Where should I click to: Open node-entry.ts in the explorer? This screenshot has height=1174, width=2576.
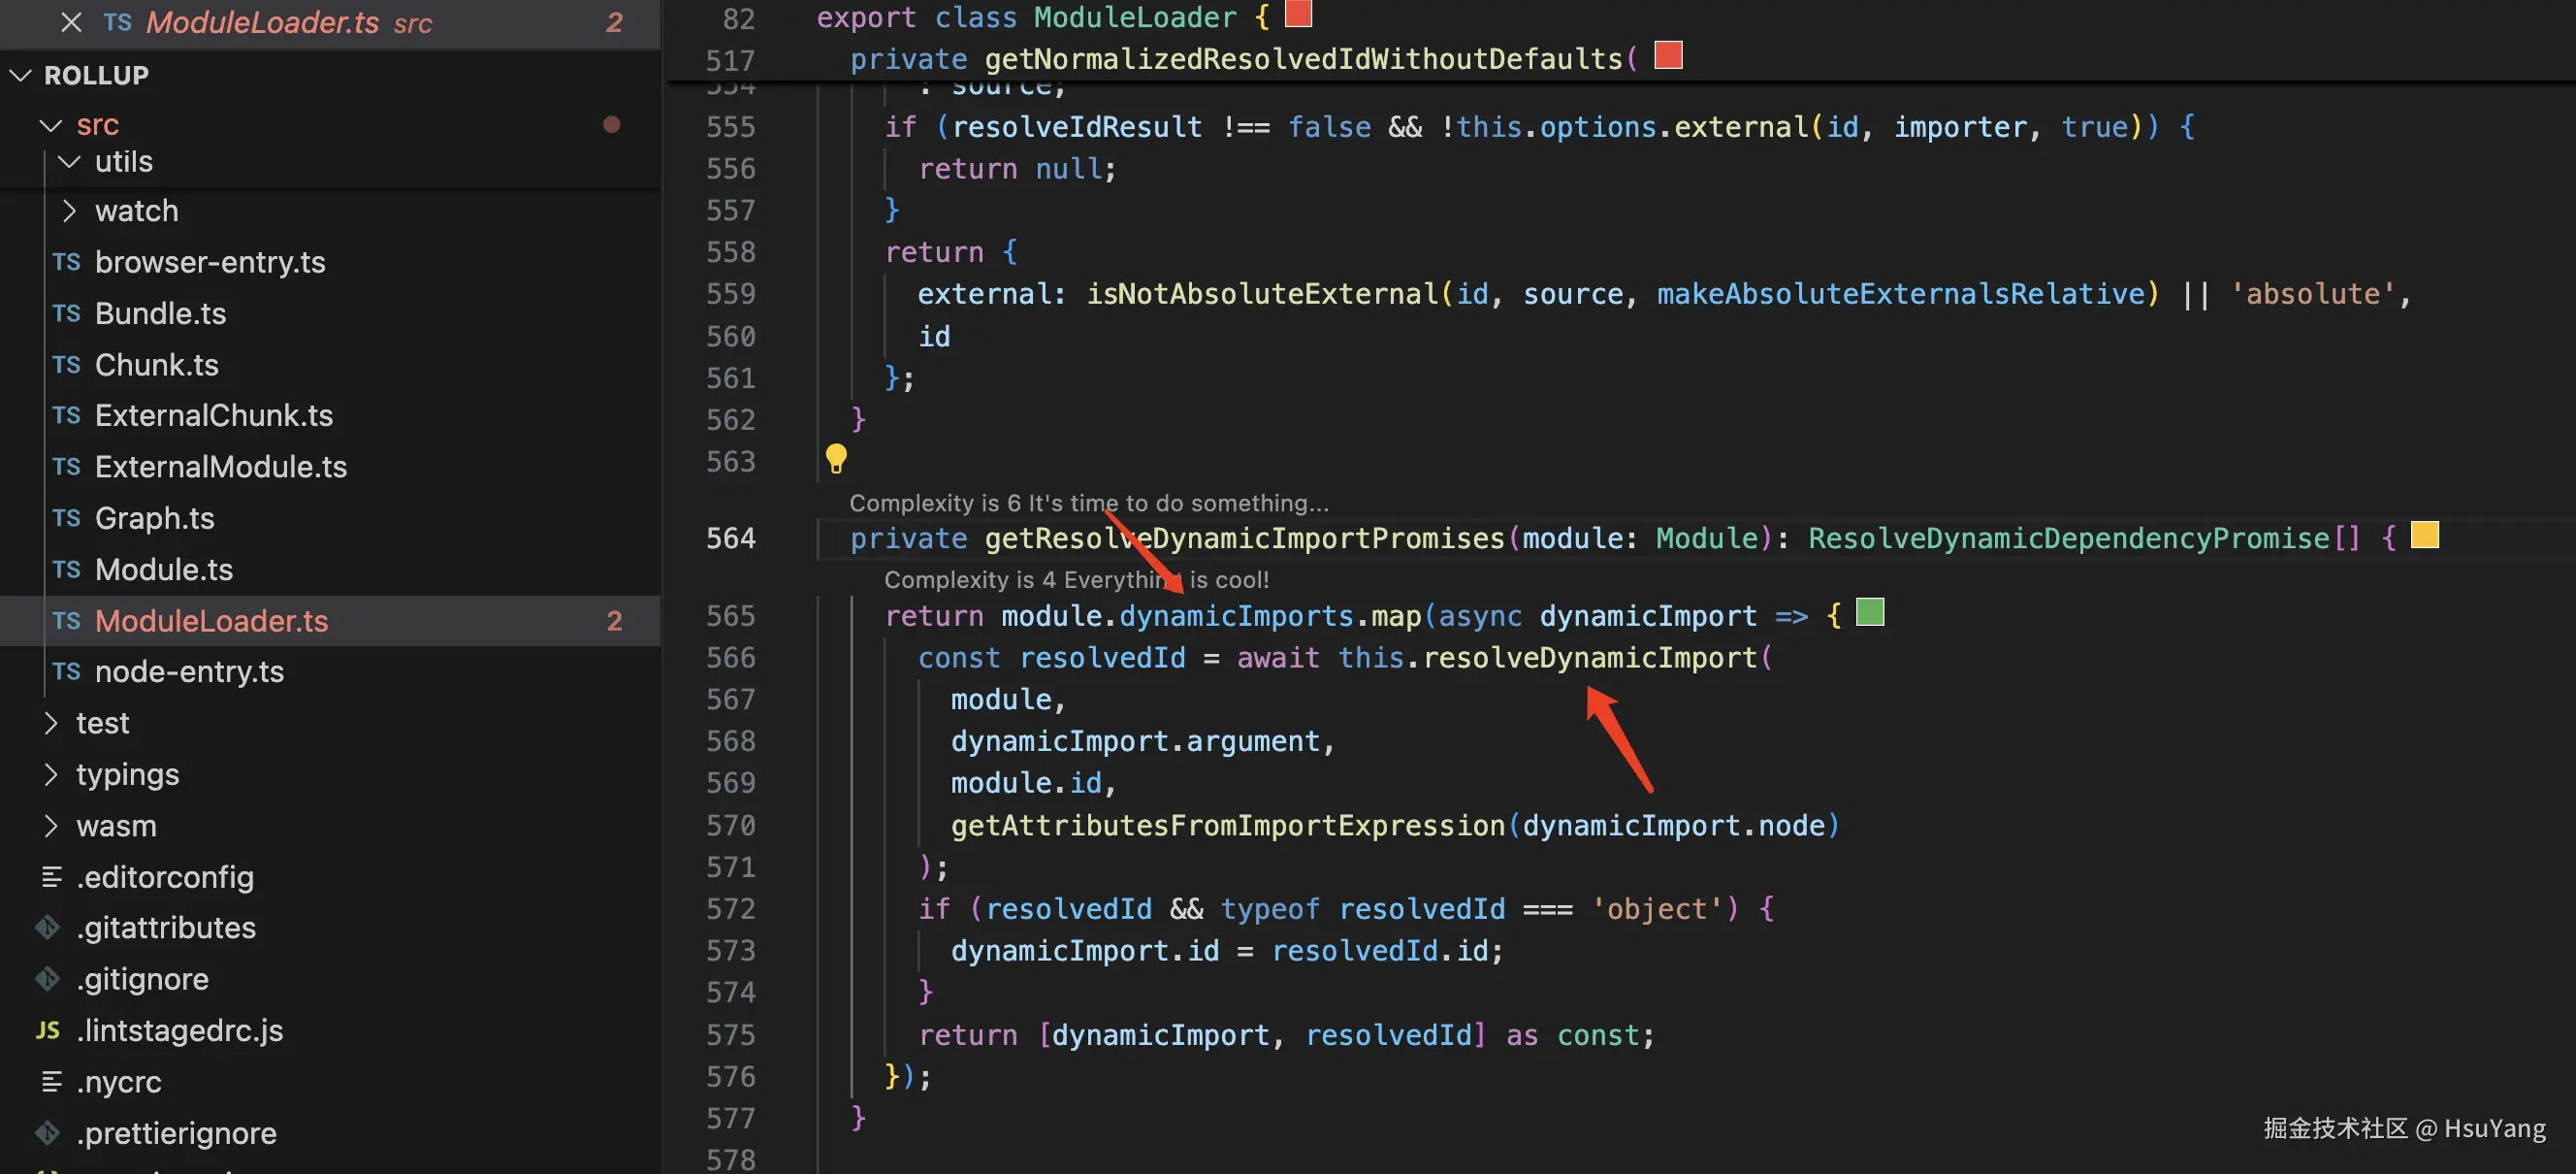click(x=189, y=672)
